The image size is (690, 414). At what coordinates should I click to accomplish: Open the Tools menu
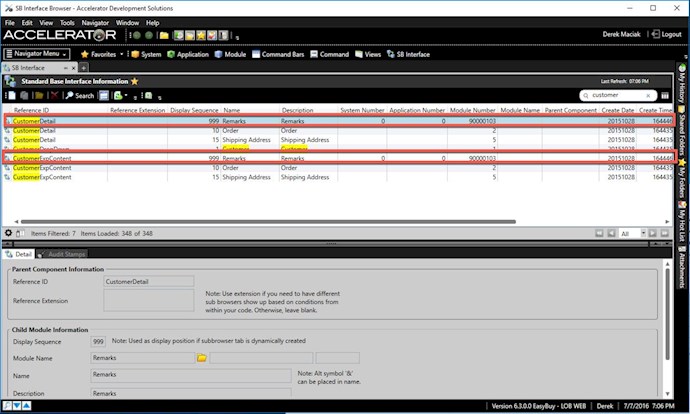[67, 23]
